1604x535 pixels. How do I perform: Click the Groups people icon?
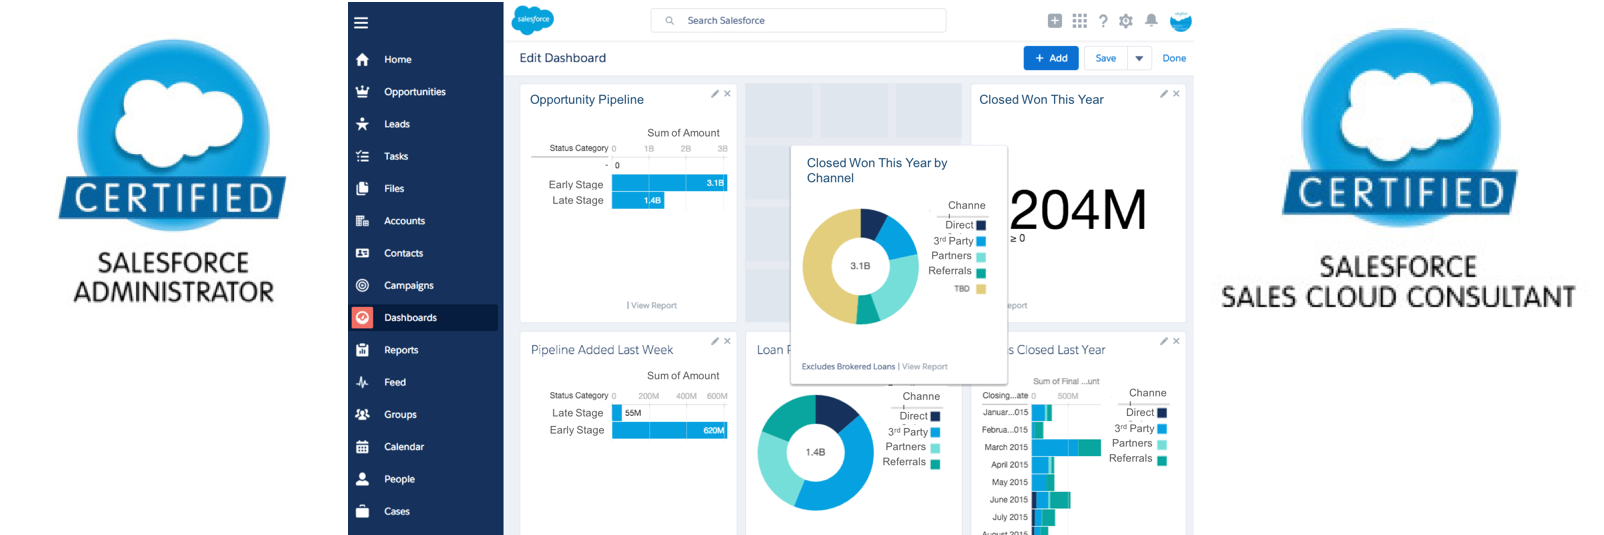point(362,414)
